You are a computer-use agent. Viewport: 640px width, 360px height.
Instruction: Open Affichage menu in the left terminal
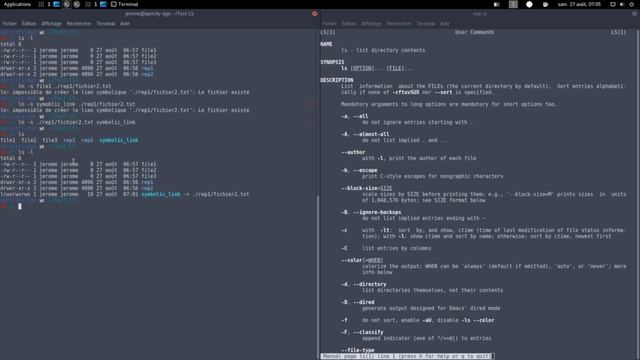[51, 24]
